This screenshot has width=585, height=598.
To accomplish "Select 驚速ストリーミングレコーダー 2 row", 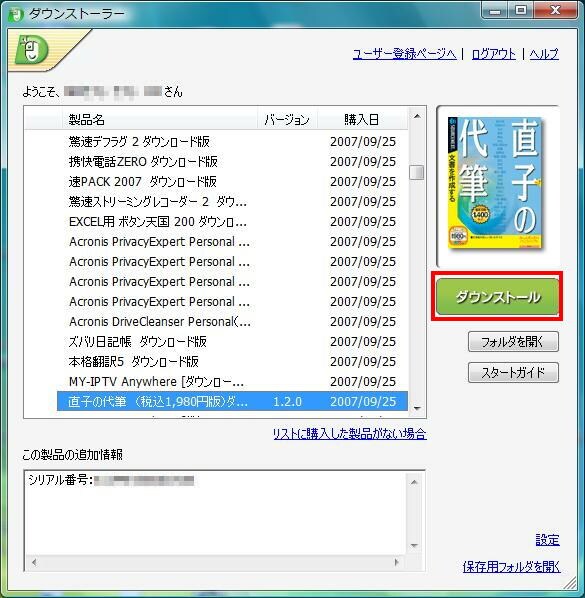I will 232,202.
